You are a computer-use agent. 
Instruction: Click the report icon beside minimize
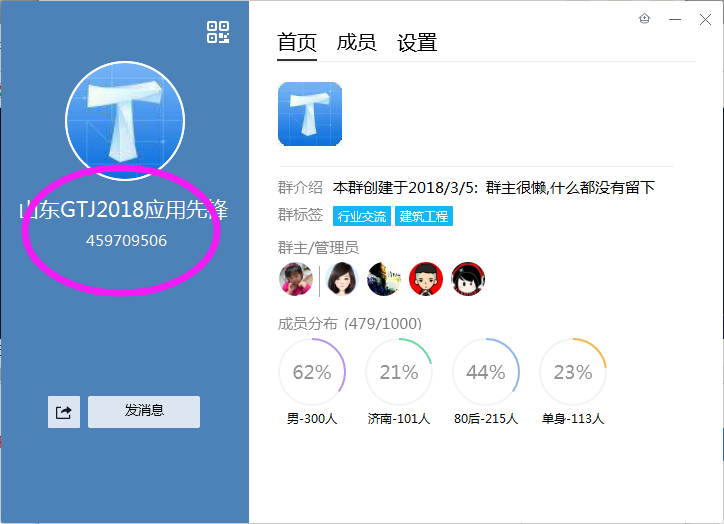tap(645, 19)
